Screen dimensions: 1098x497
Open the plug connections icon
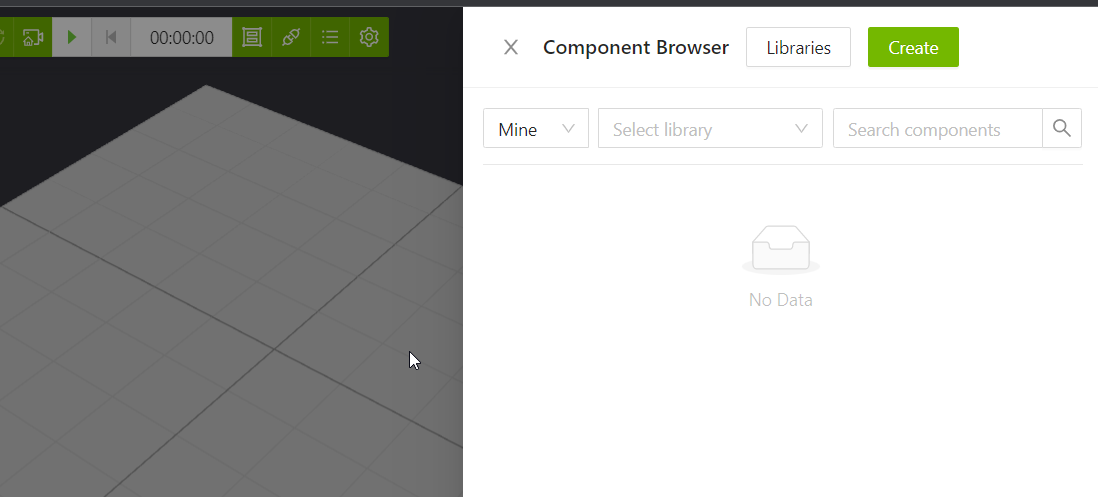point(291,37)
